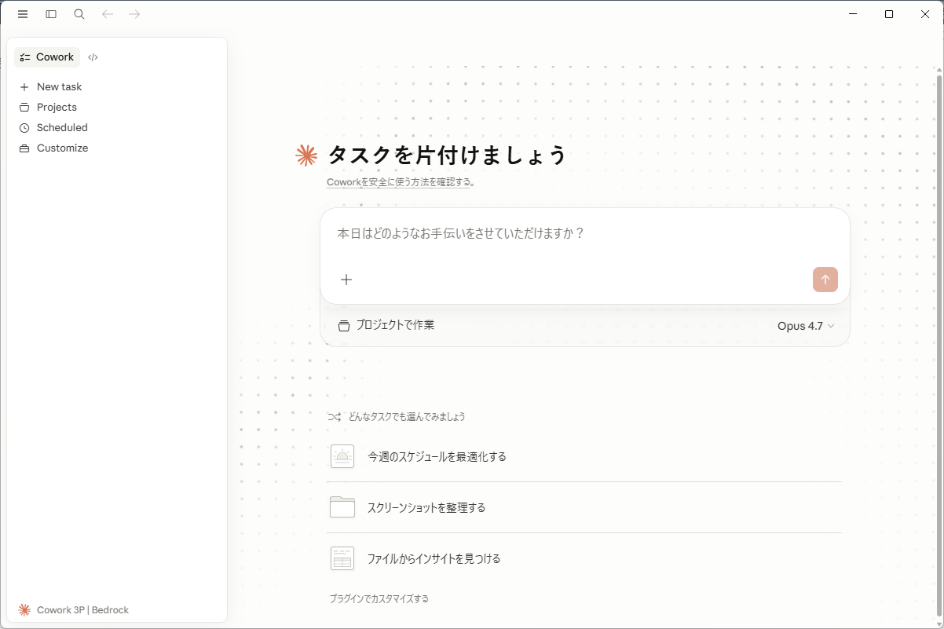This screenshot has height=629, width=944.
Task: Shuffle suggestions via どんなタスクでも選んでみましょう
Action: [x=396, y=417]
